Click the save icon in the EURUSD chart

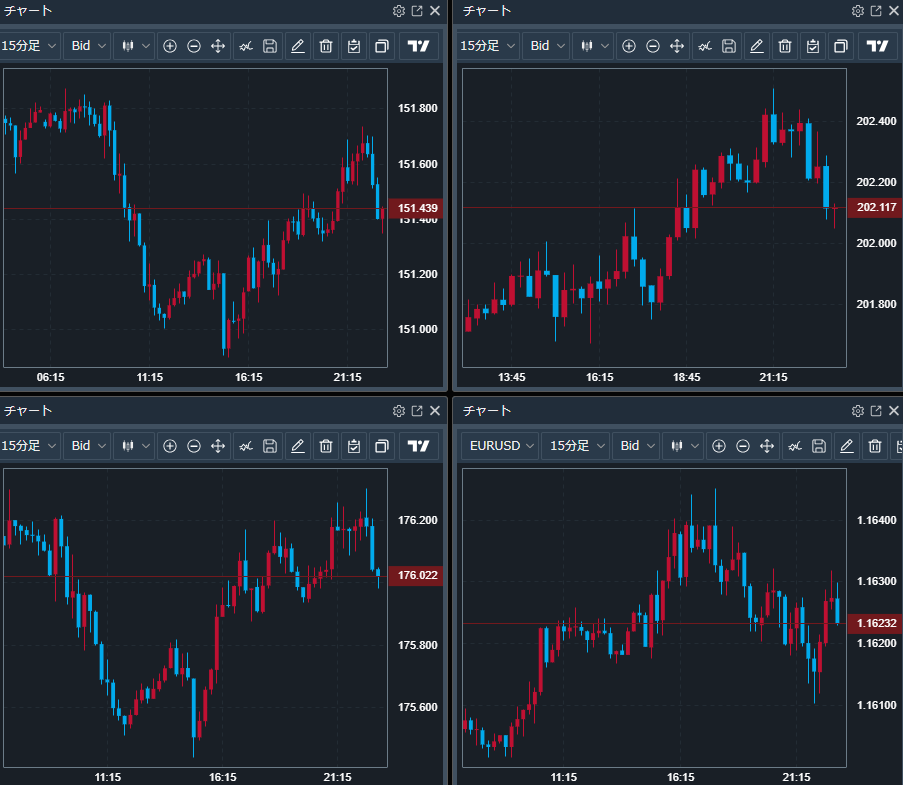click(x=818, y=446)
